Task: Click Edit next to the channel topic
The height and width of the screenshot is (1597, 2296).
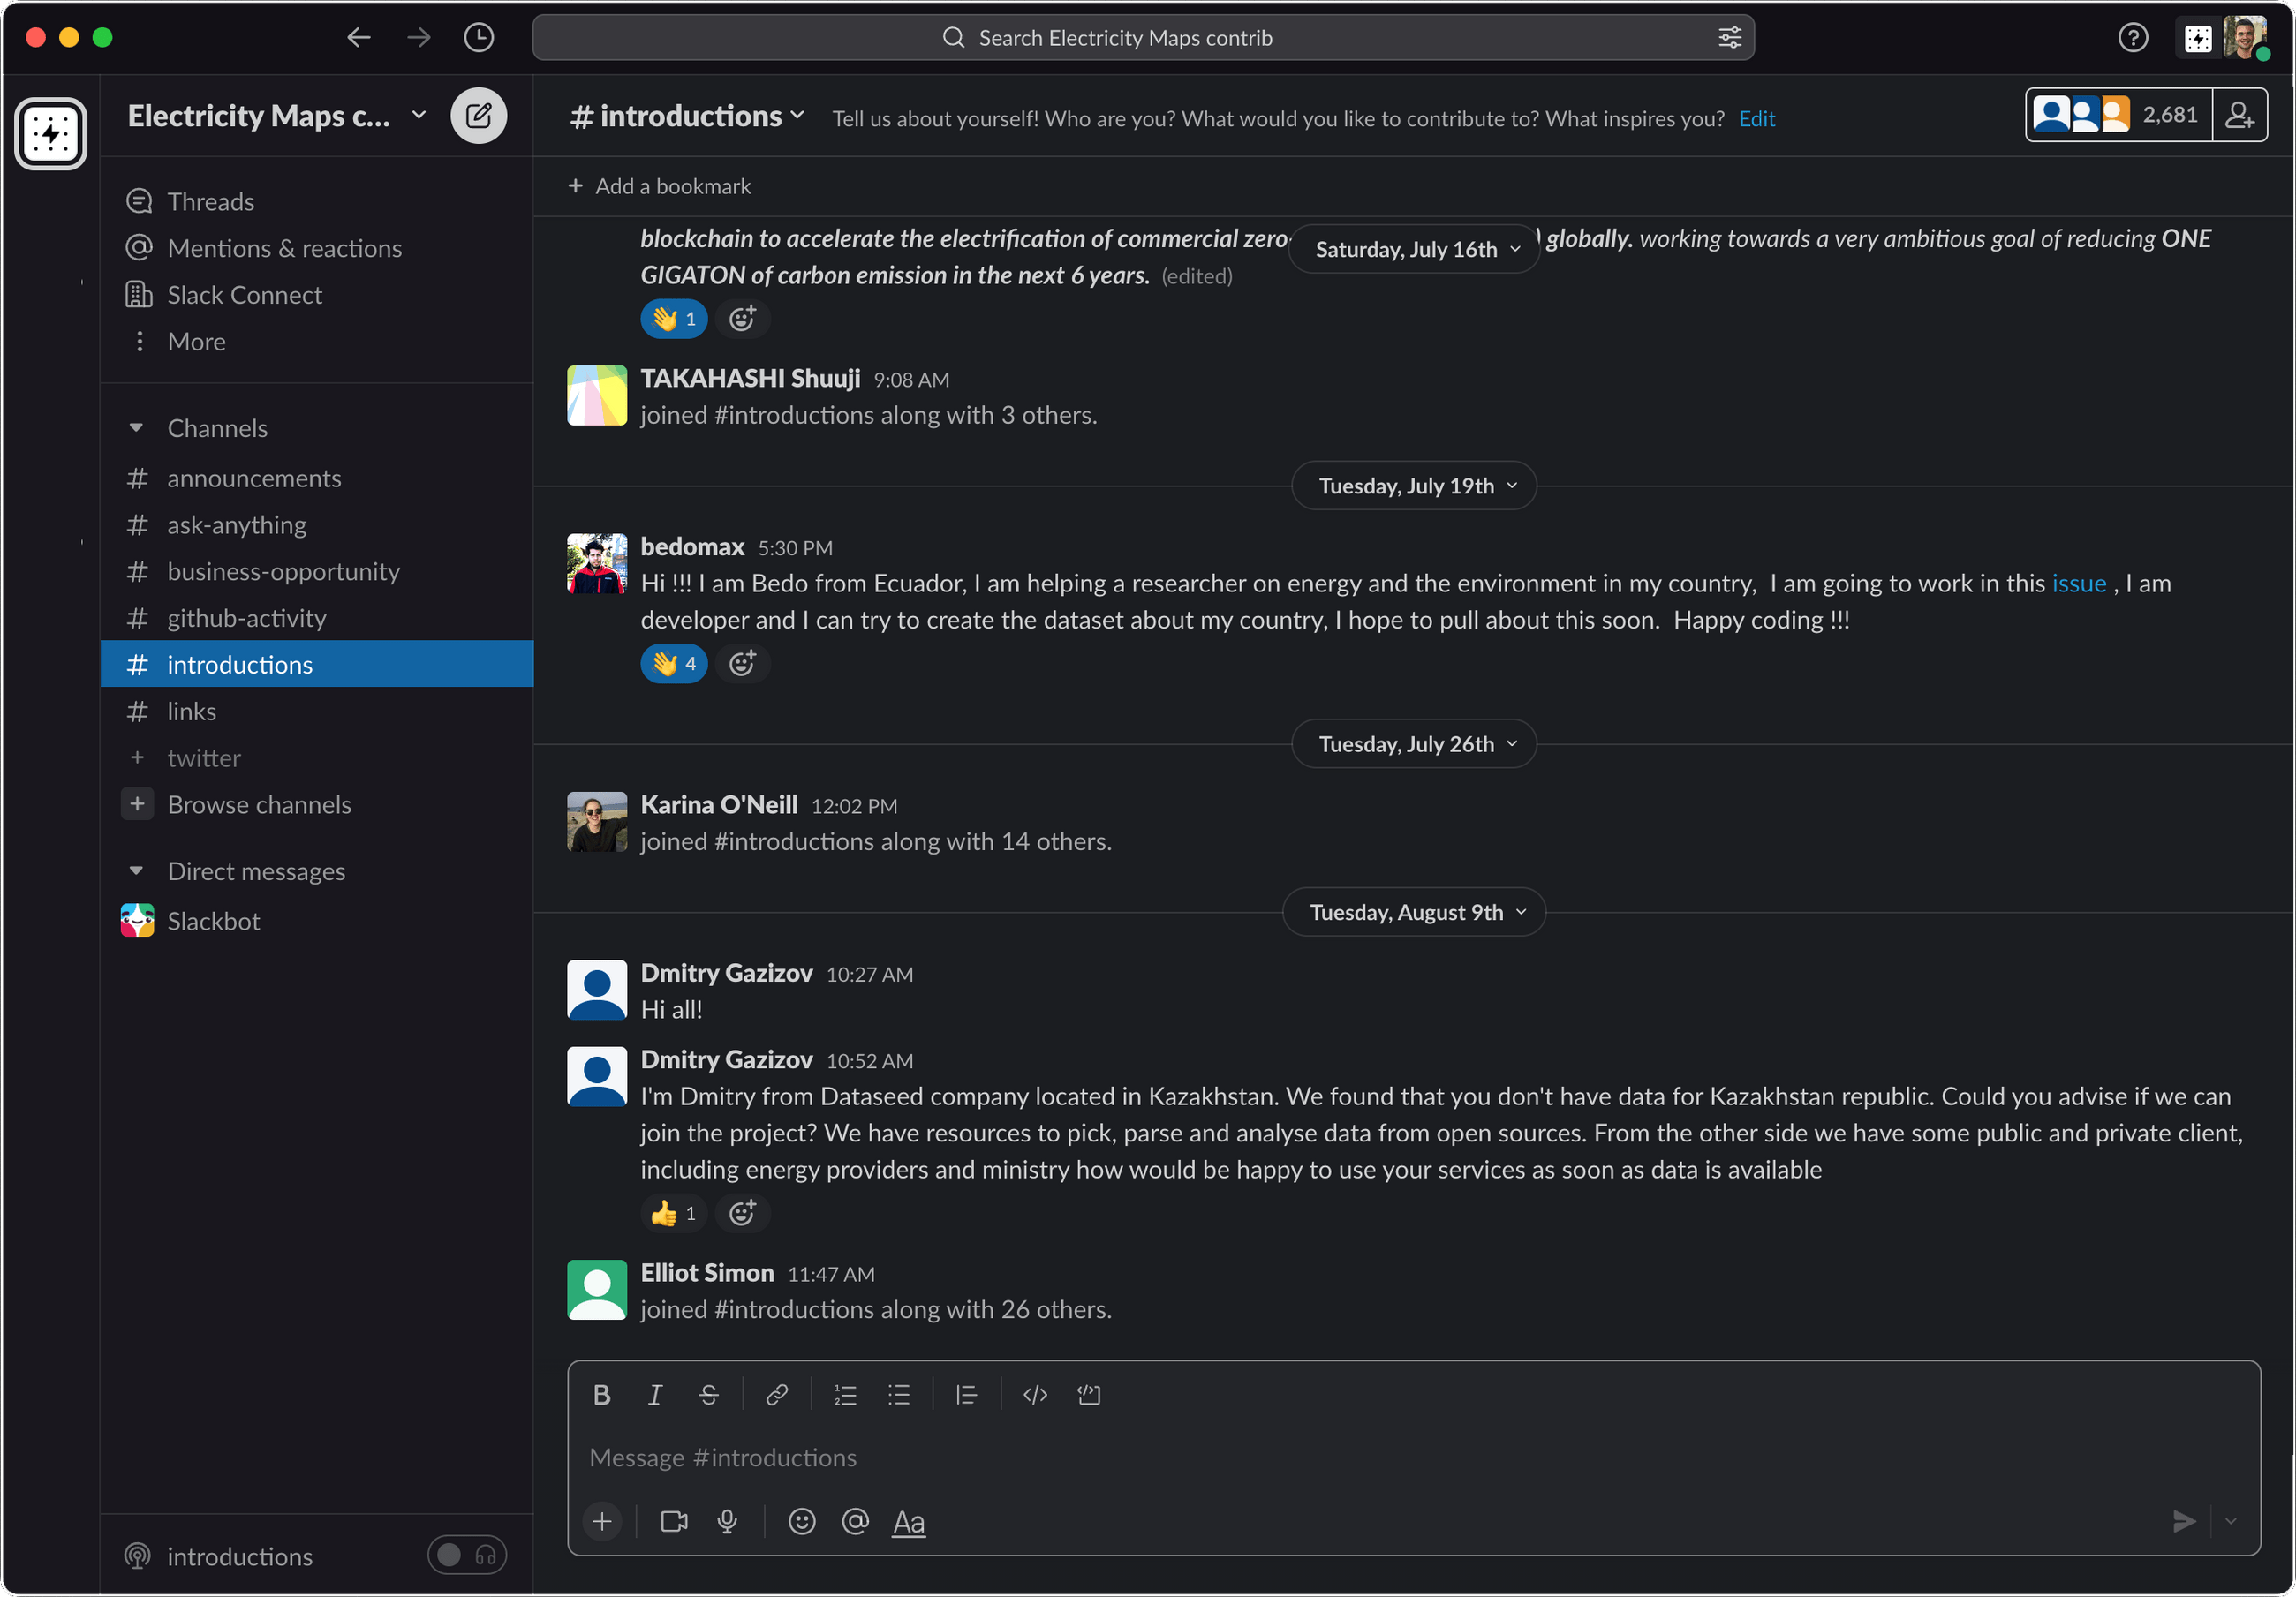Action: 1756,119
